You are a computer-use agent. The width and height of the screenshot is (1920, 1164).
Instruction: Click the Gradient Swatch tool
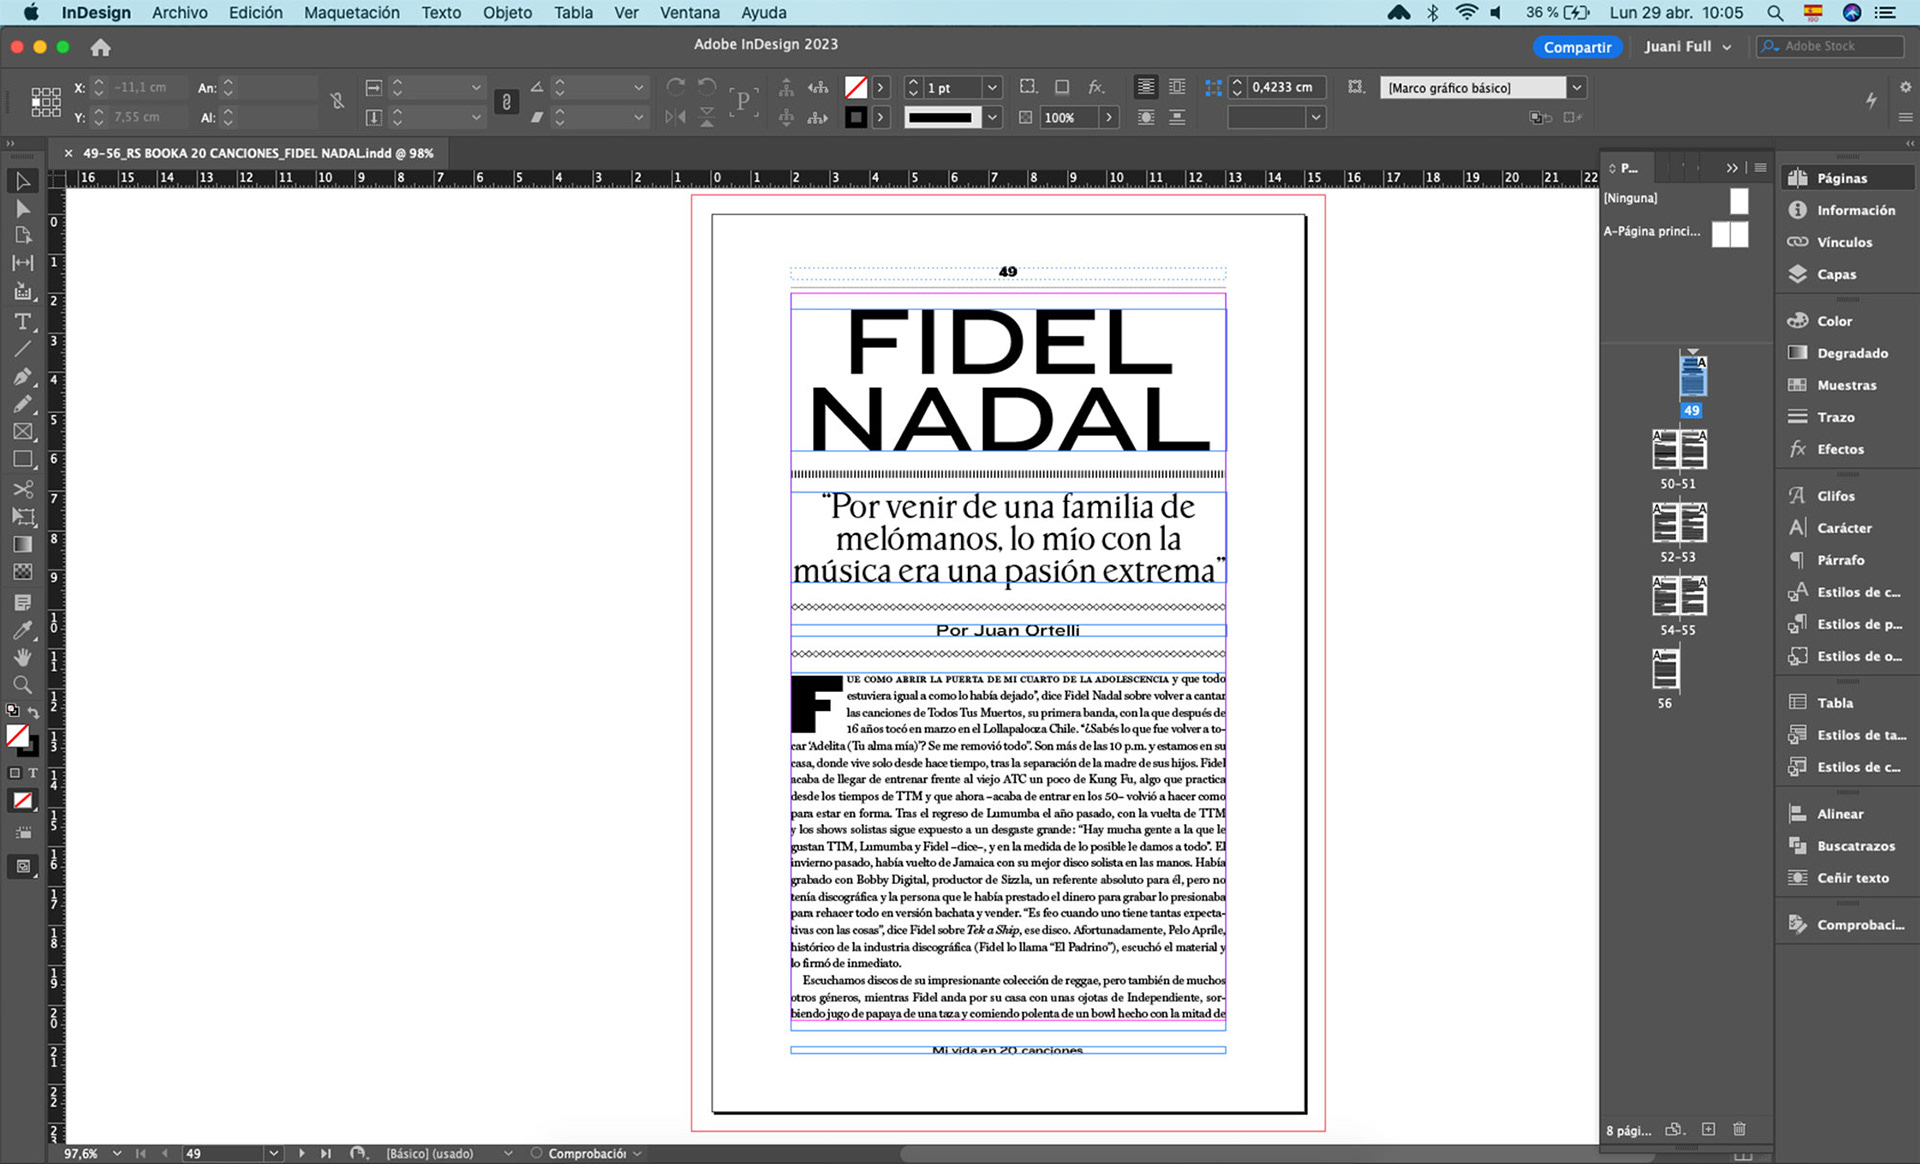pyautogui.click(x=22, y=545)
